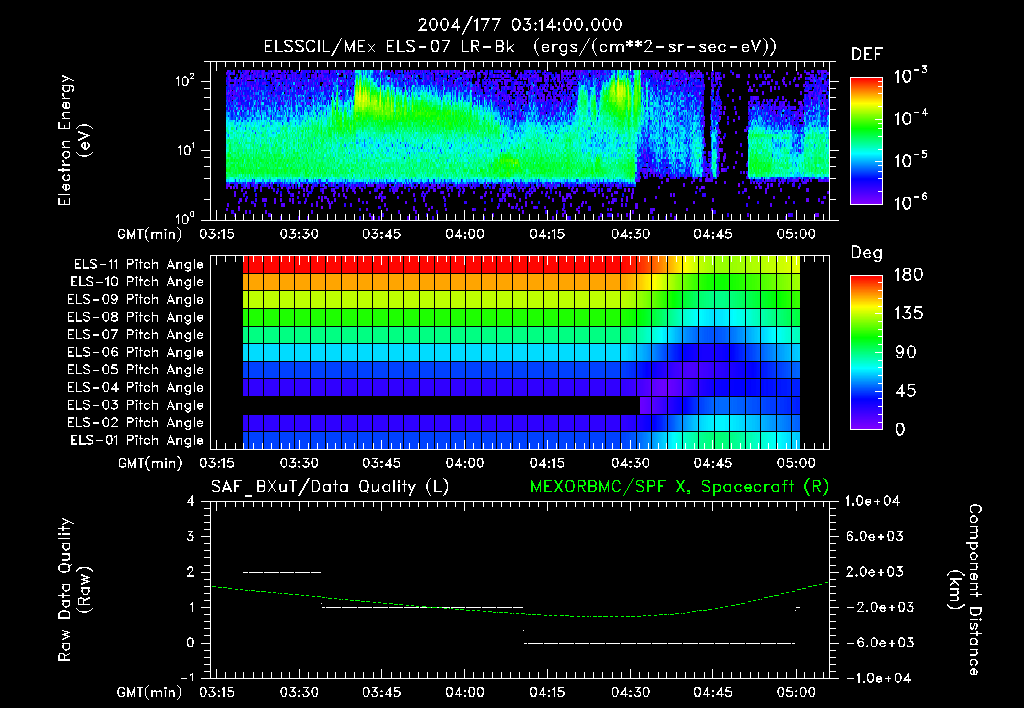
Task: Click 04:00 tick label under spectrogram
Action: click(464, 234)
